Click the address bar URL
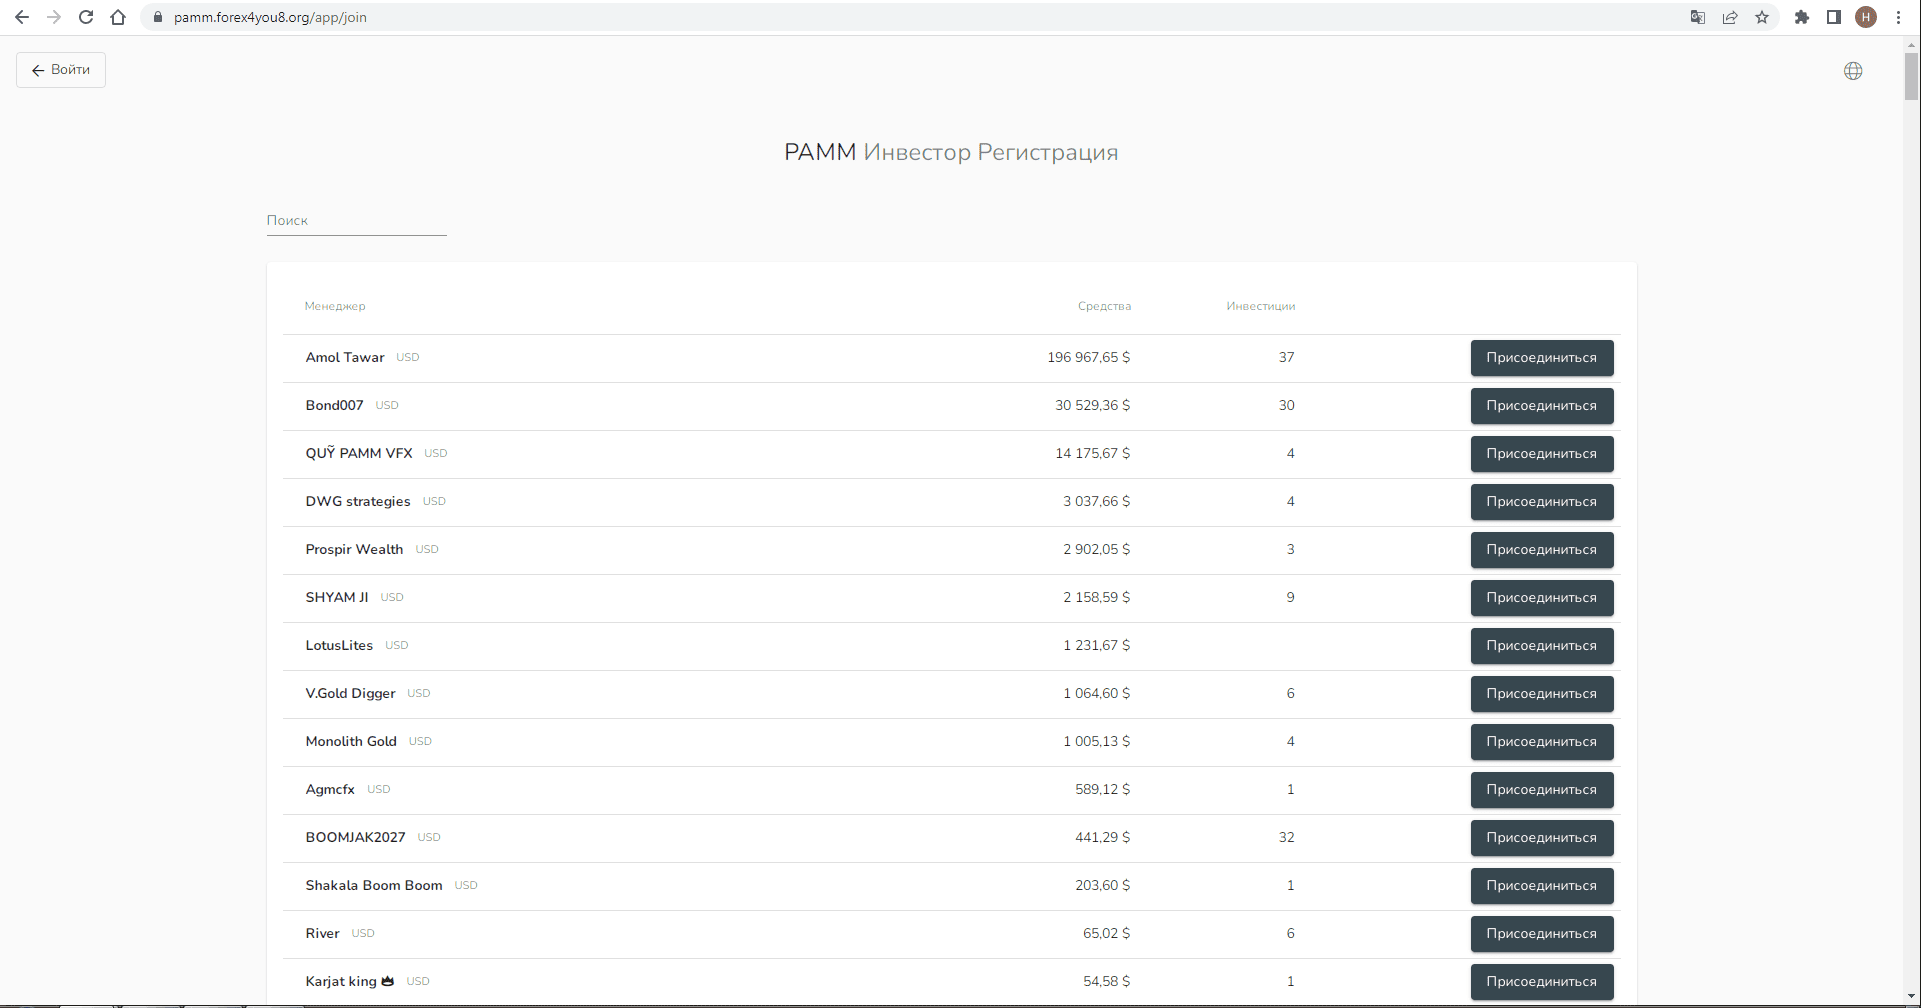The image size is (1921, 1008). click(x=270, y=17)
